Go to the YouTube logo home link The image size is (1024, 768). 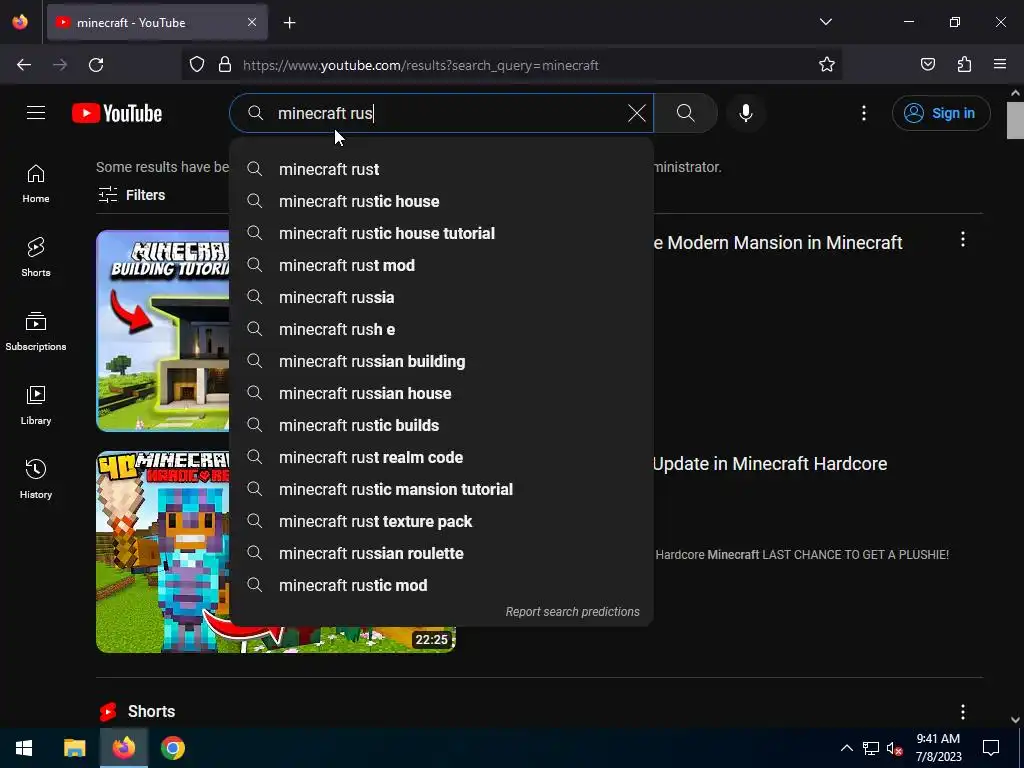[x=117, y=113]
